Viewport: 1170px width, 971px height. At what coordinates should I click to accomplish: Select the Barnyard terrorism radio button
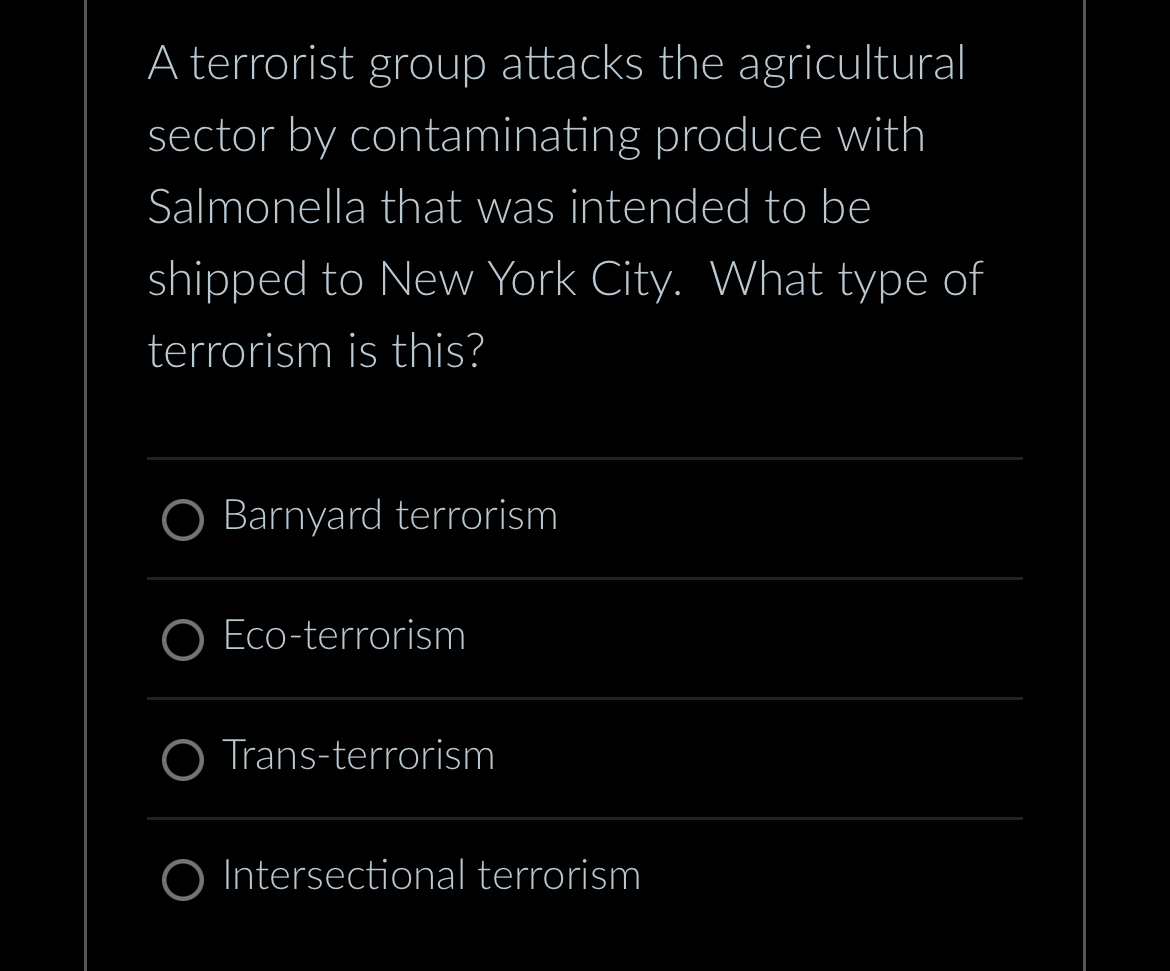tap(184, 520)
